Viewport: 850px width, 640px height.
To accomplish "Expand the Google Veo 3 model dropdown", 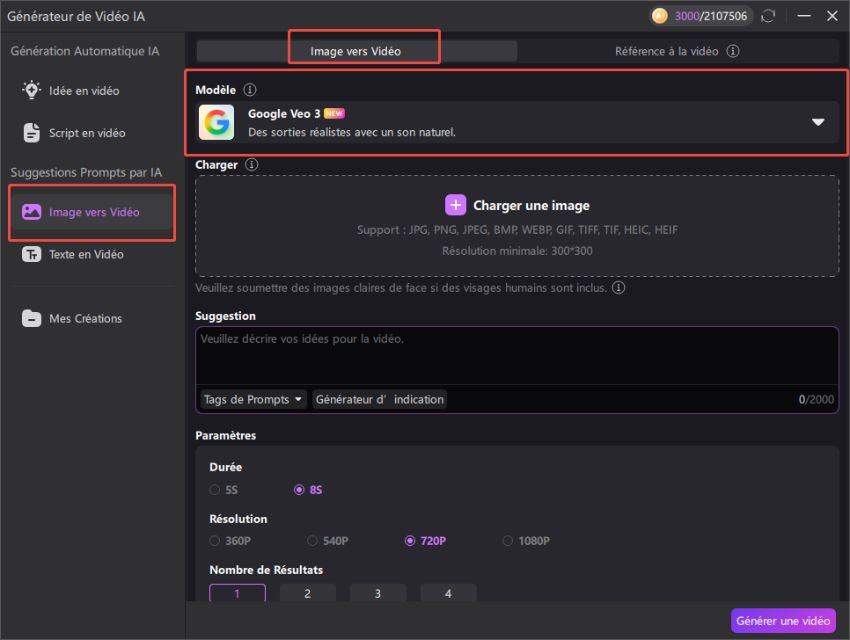I will point(818,122).
